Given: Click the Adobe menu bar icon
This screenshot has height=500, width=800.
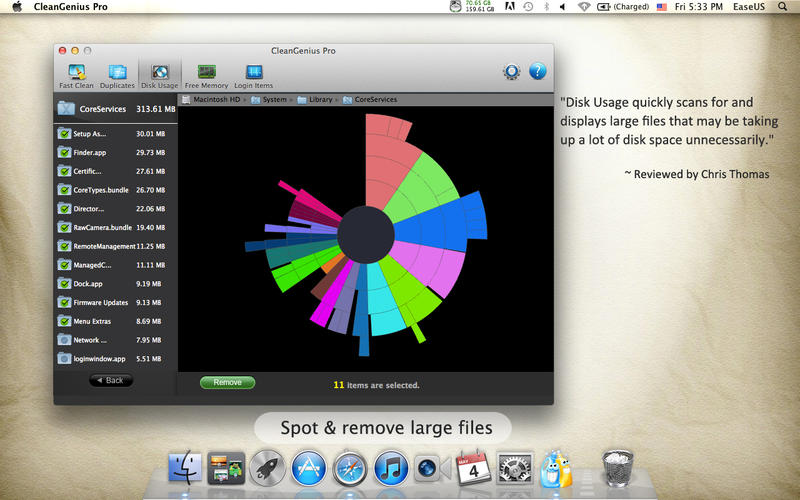Looking at the screenshot, I should [509, 7].
